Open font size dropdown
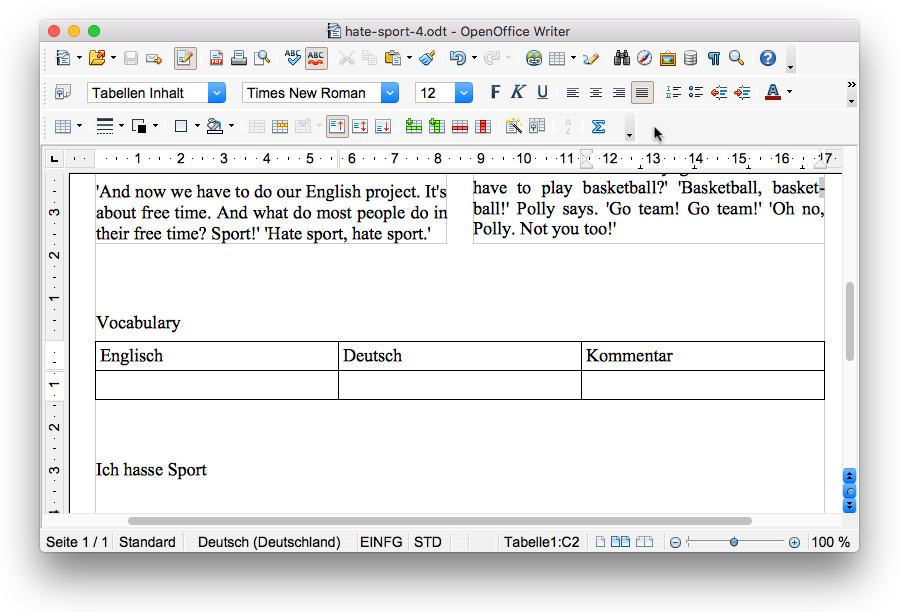 [464, 93]
